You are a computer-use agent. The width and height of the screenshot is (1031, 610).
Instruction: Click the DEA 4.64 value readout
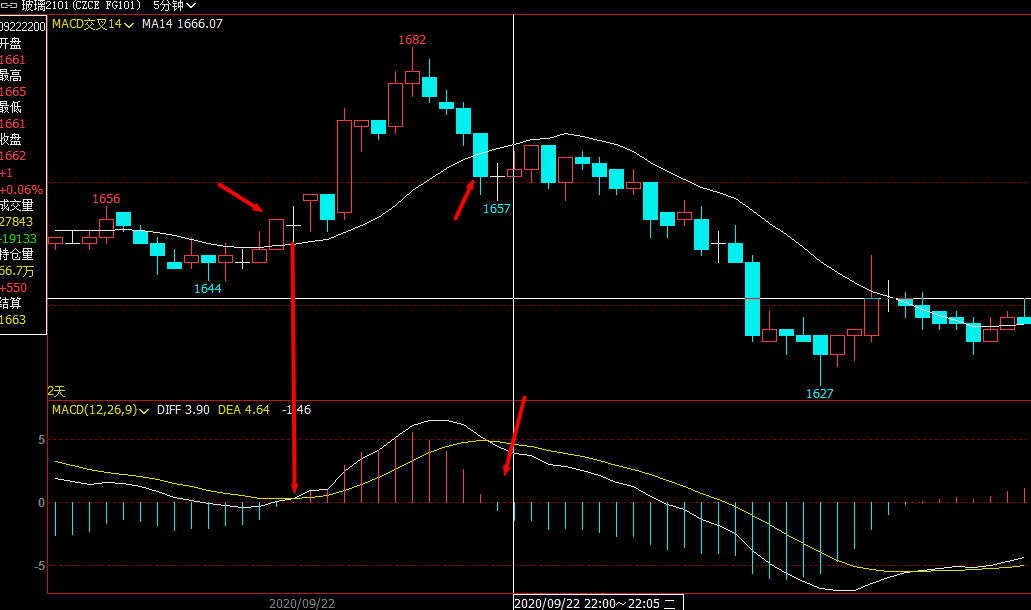tap(244, 410)
